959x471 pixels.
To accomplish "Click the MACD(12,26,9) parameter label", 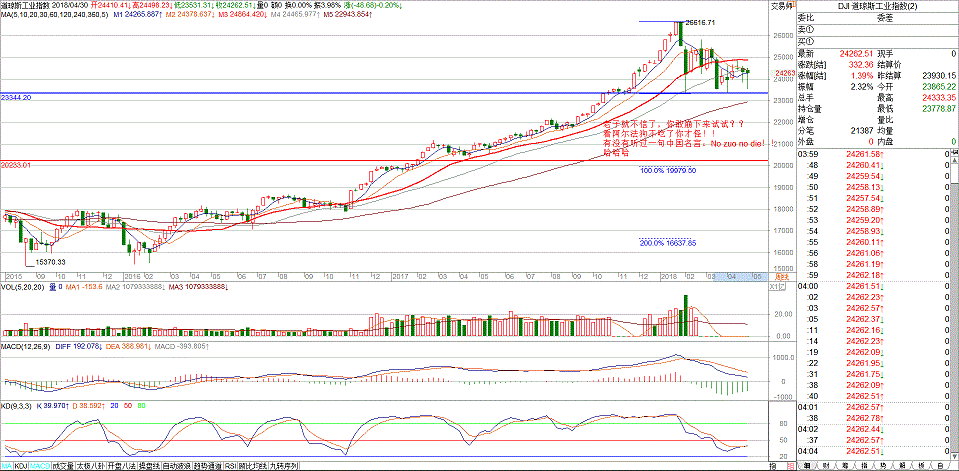I will pos(28,347).
